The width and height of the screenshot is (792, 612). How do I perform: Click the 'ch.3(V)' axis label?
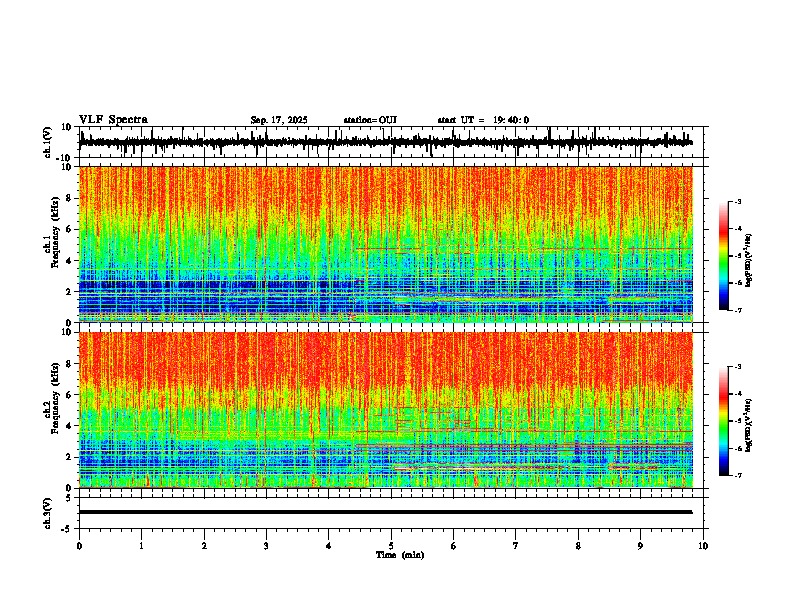[x=48, y=513]
